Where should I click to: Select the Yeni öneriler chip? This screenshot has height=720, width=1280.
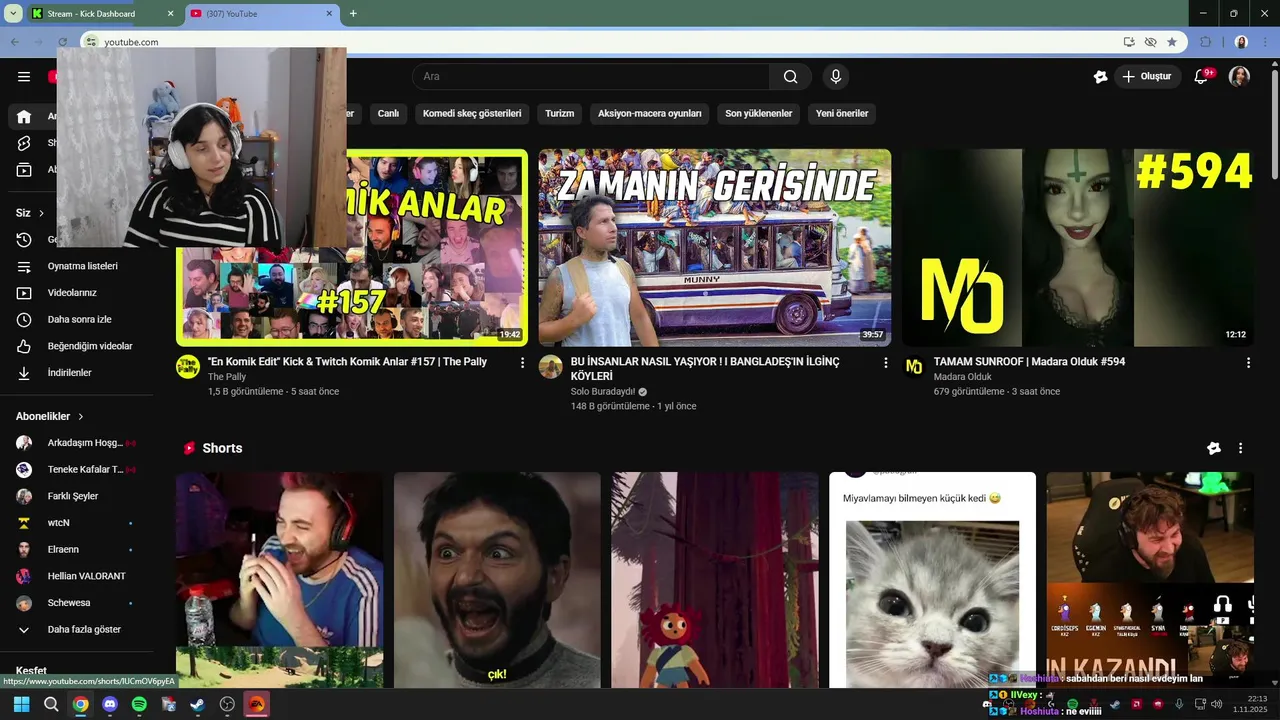842,114
